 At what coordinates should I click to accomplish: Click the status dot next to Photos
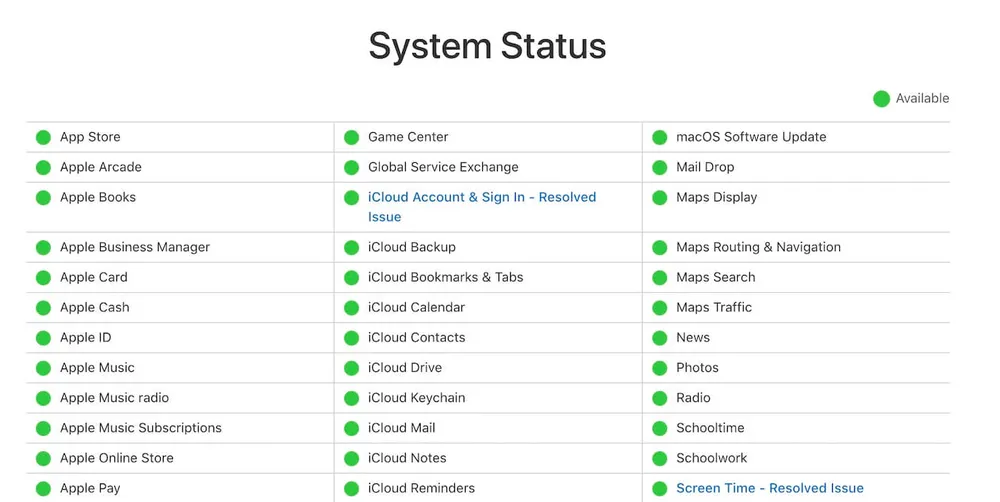[x=659, y=368]
